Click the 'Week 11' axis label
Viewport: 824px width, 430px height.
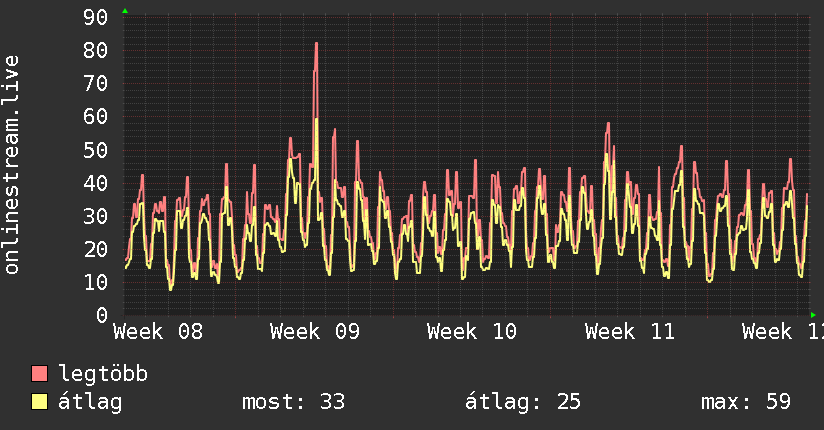(x=630, y=332)
